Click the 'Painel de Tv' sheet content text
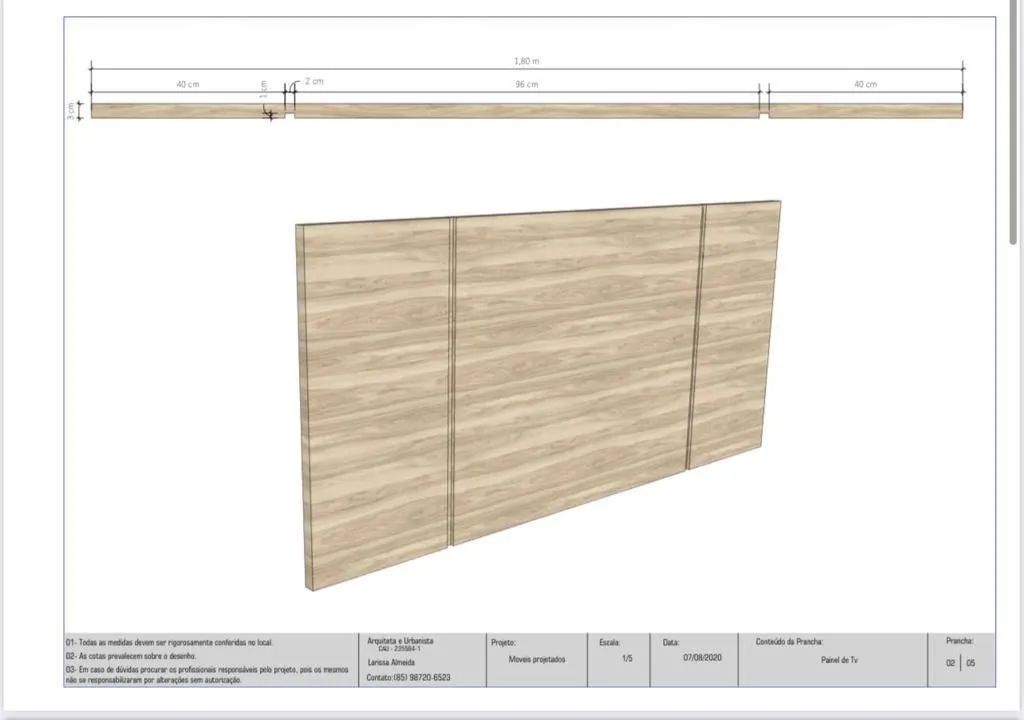The image size is (1024, 720). pos(839,660)
